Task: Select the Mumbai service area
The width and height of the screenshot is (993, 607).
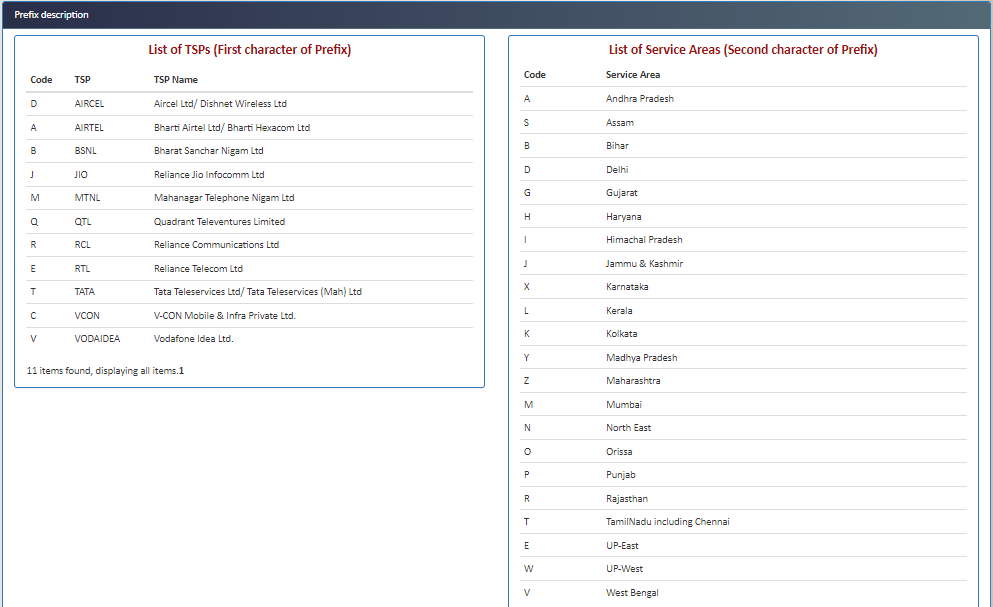Action: pyautogui.click(x=624, y=405)
